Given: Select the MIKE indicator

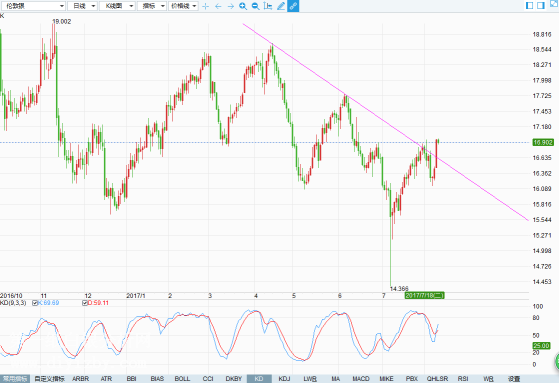Looking at the screenshot, I should 386,379.
